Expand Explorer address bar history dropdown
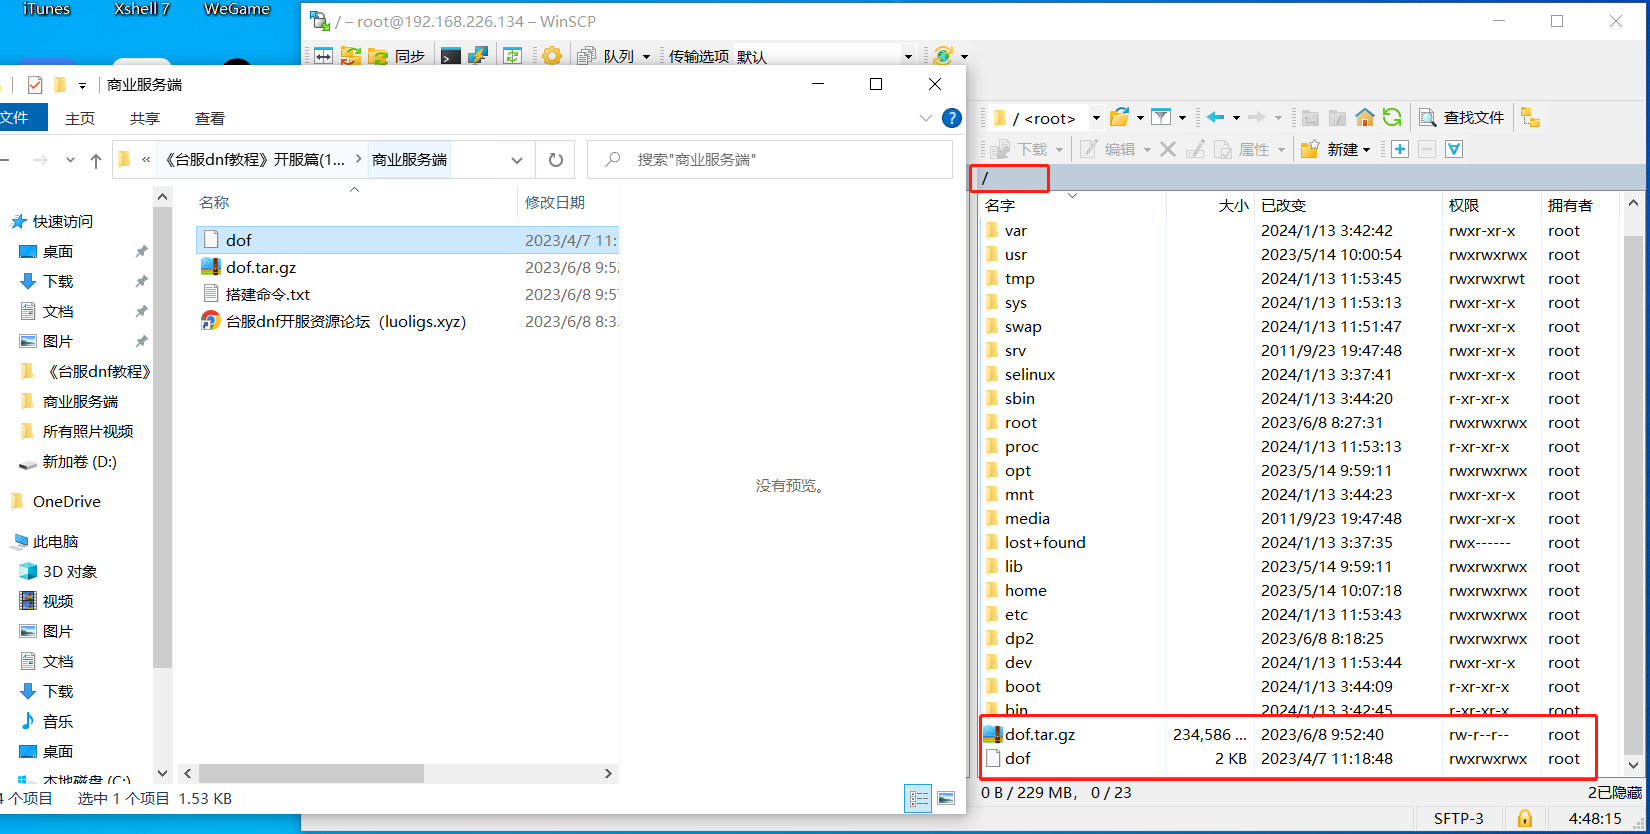1650x834 pixels. click(517, 160)
